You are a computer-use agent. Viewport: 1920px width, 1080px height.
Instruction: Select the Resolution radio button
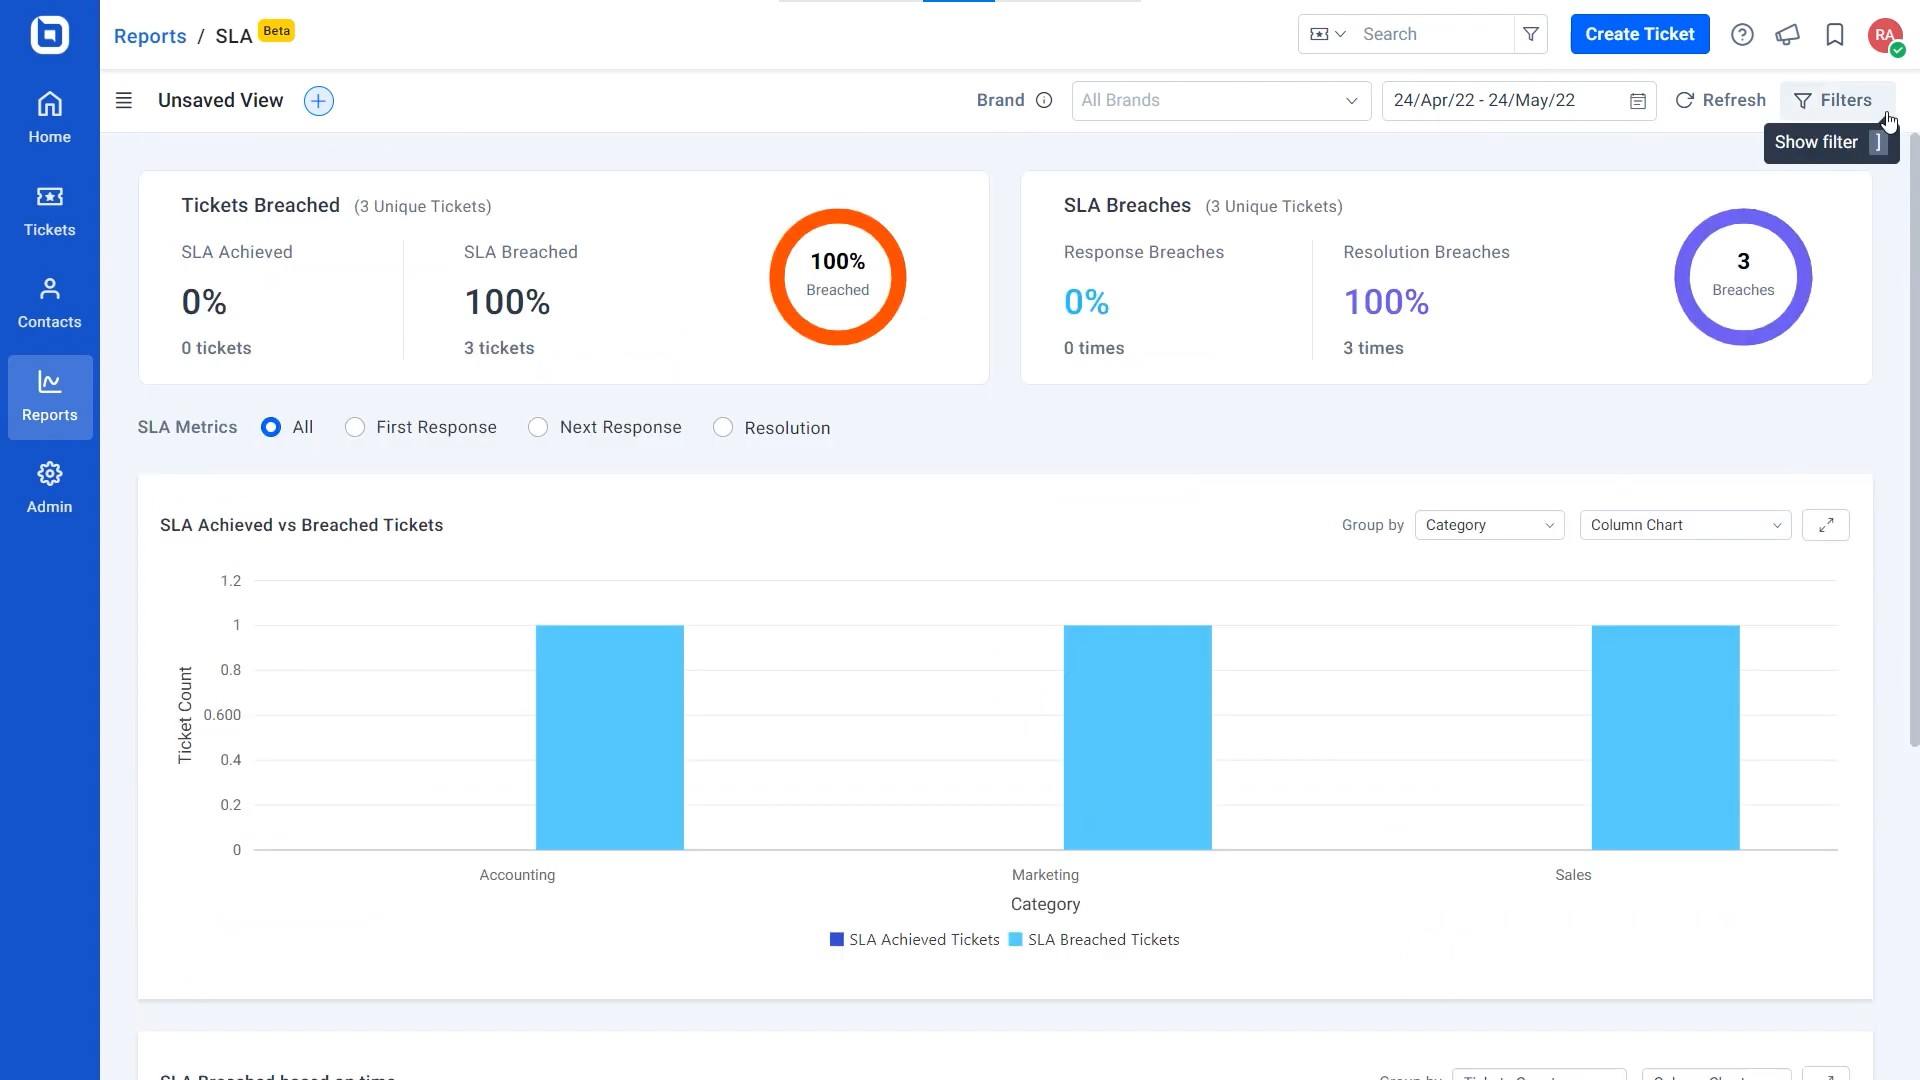point(723,427)
